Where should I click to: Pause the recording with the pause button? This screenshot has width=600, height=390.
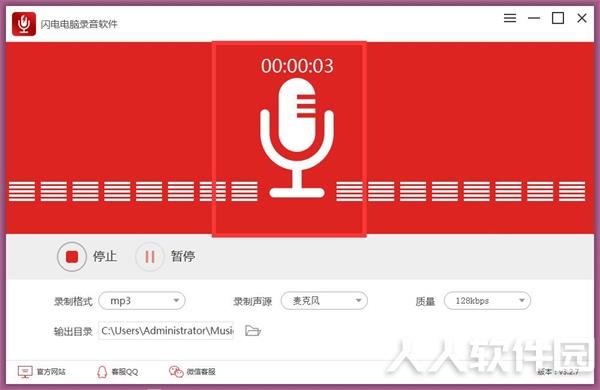150,256
